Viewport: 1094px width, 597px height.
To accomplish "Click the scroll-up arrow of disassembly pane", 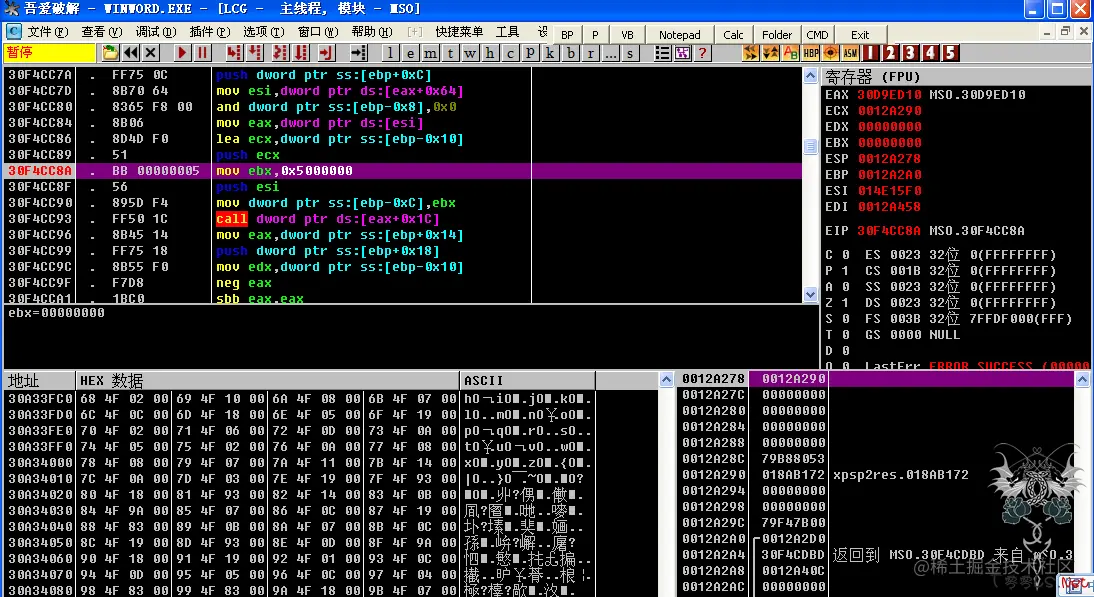I will click(810, 75).
